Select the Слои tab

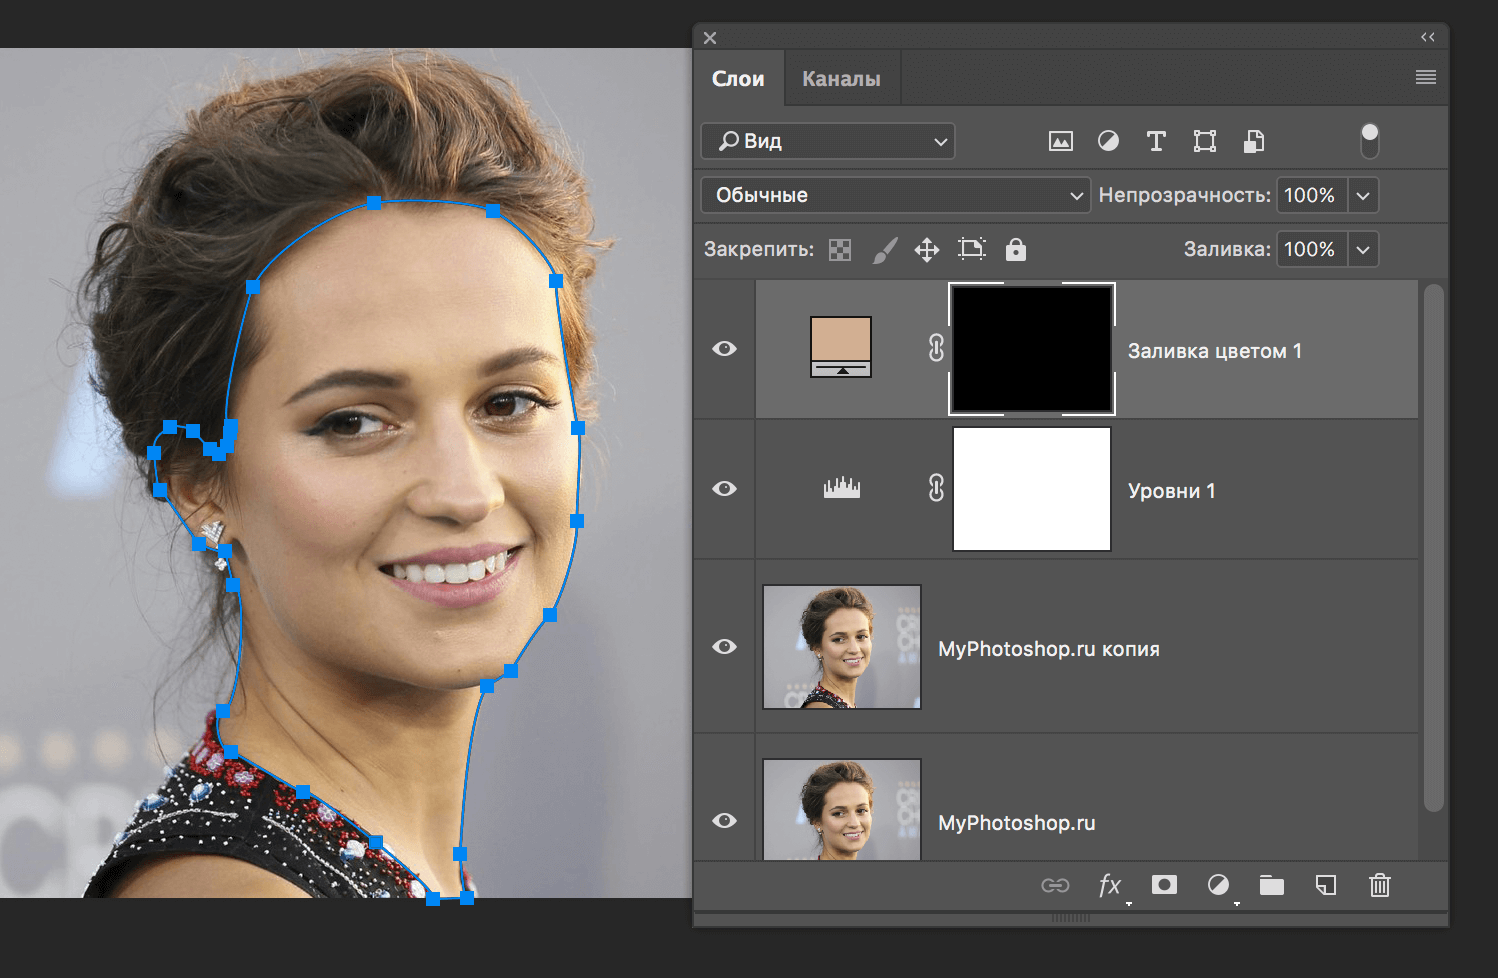pyautogui.click(x=739, y=77)
